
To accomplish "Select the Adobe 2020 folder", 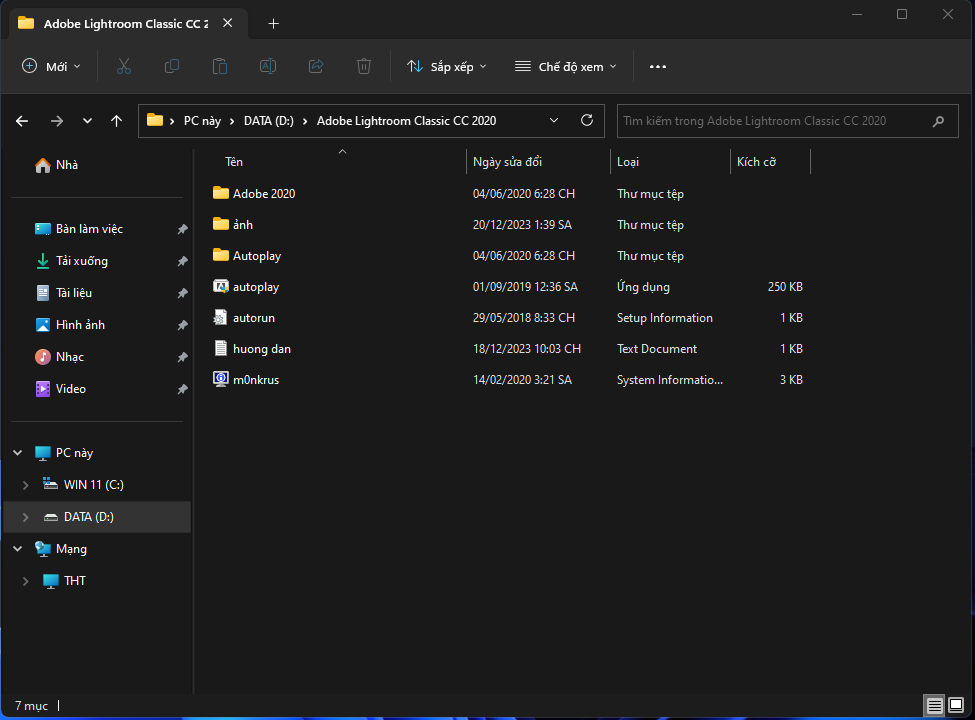I will (254, 193).
